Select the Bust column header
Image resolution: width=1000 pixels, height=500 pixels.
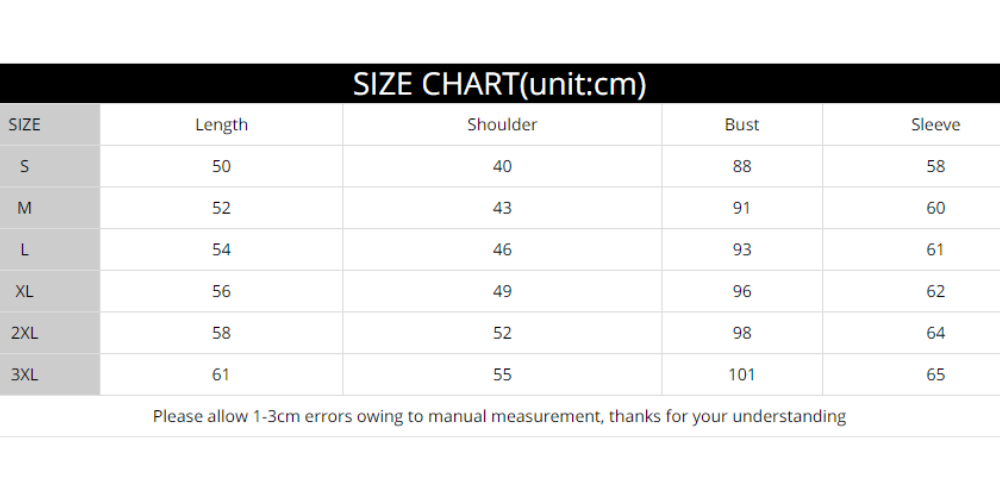point(742,125)
